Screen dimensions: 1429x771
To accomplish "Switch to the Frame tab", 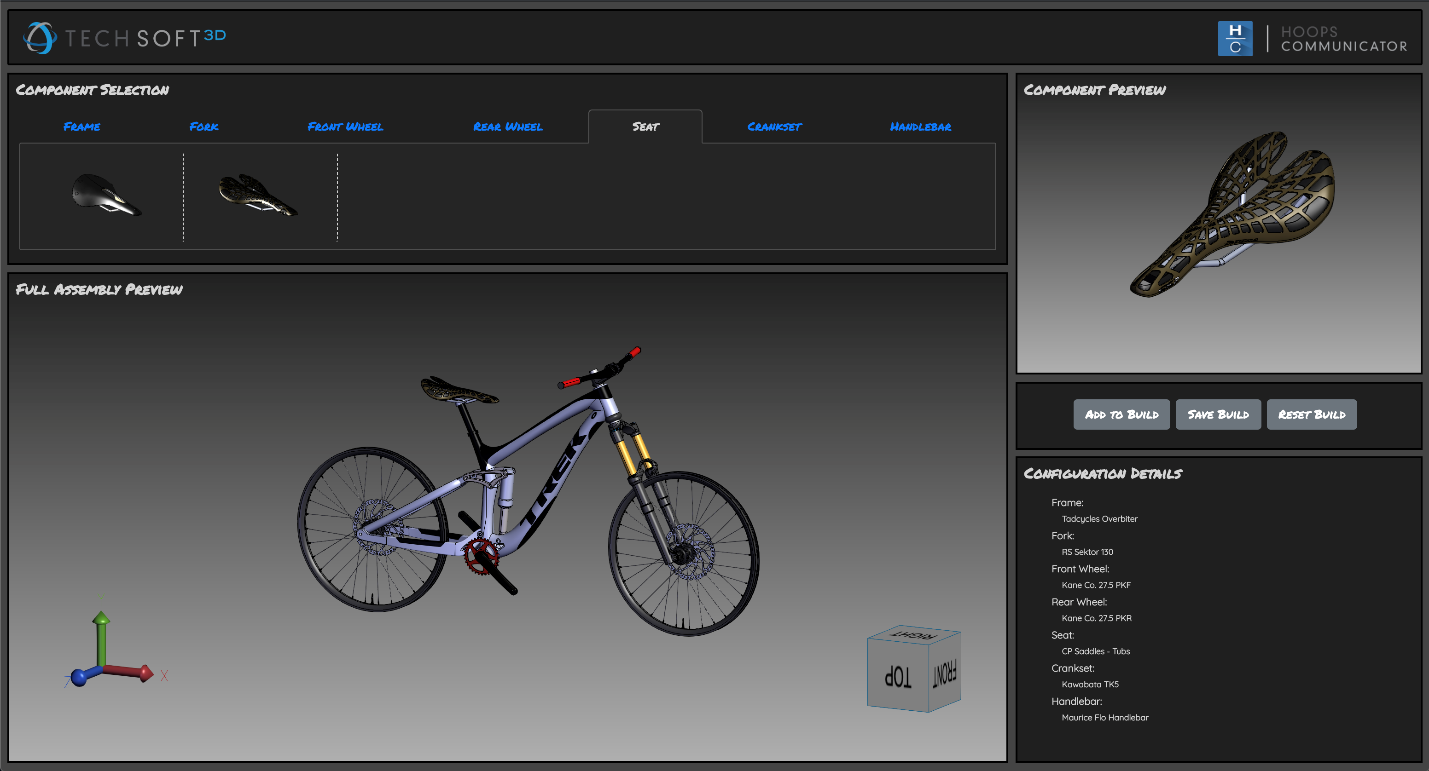I will pos(81,127).
